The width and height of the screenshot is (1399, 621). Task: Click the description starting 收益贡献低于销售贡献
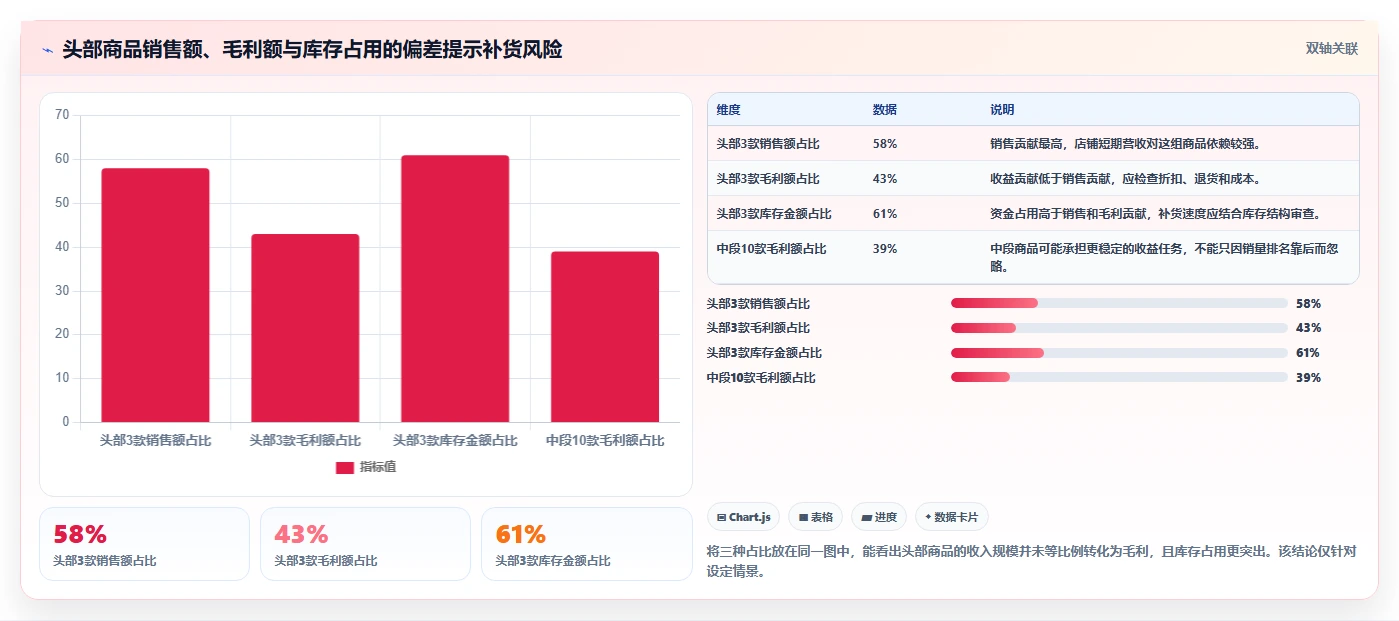[1125, 179]
